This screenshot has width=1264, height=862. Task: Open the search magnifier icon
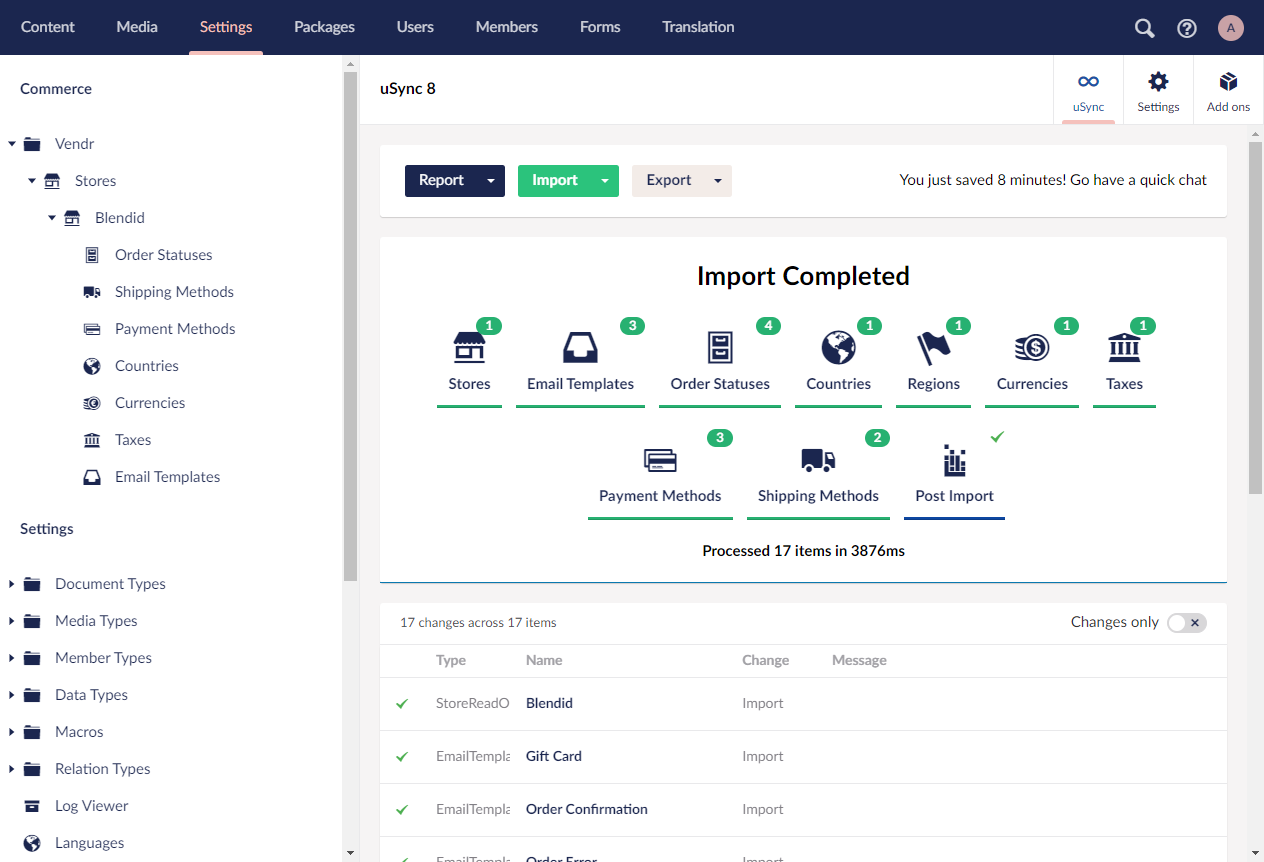point(1145,28)
